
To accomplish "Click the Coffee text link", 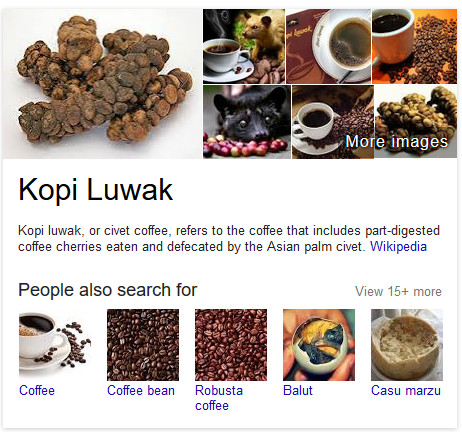I will click(x=37, y=390).
